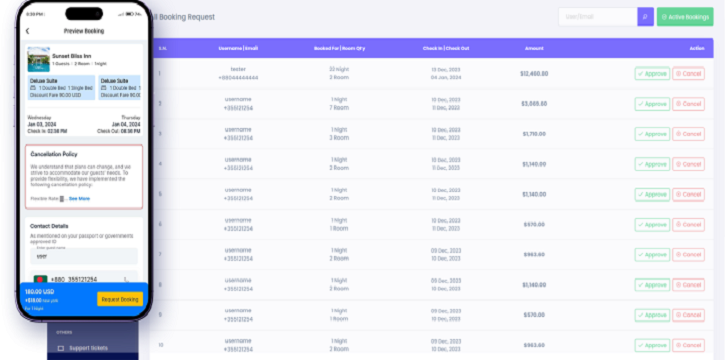This screenshot has width=725, height=360.
Task: Click the '04 Jan, 2024' check-out date
Action: pyautogui.click(x=446, y=78)
